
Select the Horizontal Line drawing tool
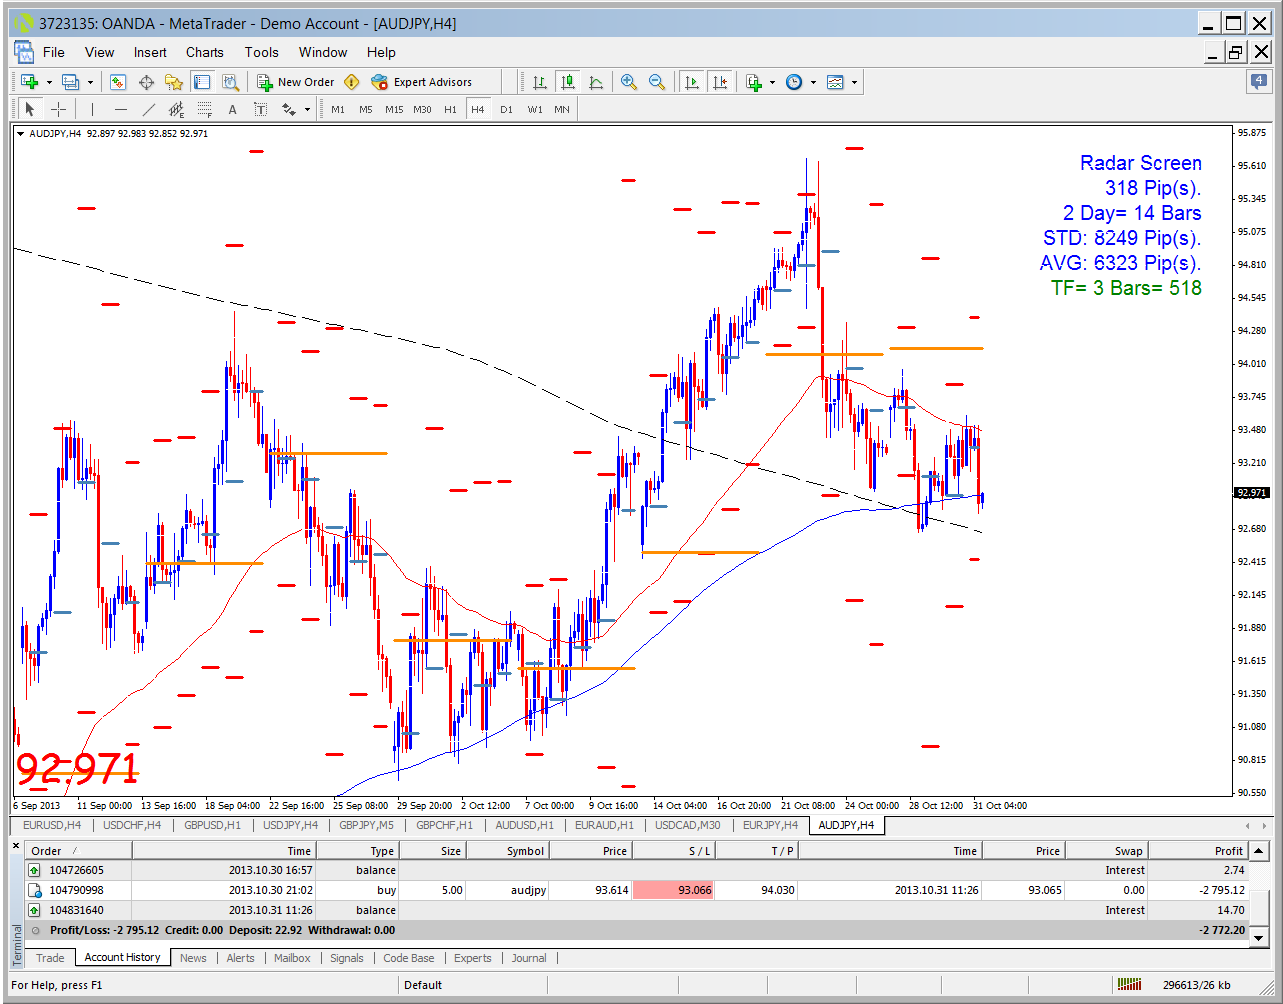121,109
